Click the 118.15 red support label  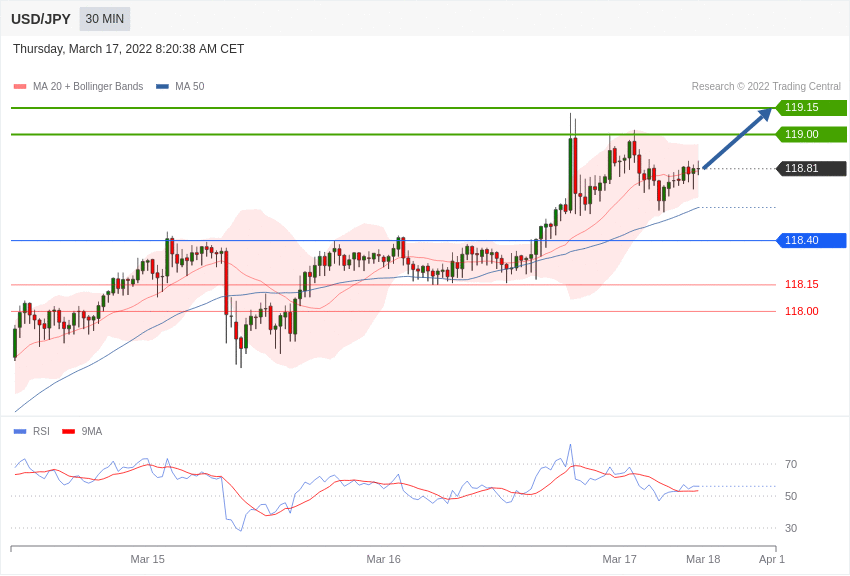tap(802, 284)
